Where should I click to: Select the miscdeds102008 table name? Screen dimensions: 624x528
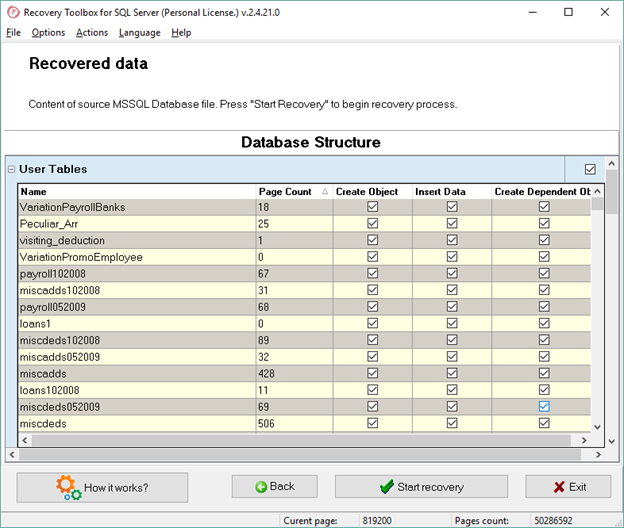(60, 341)
